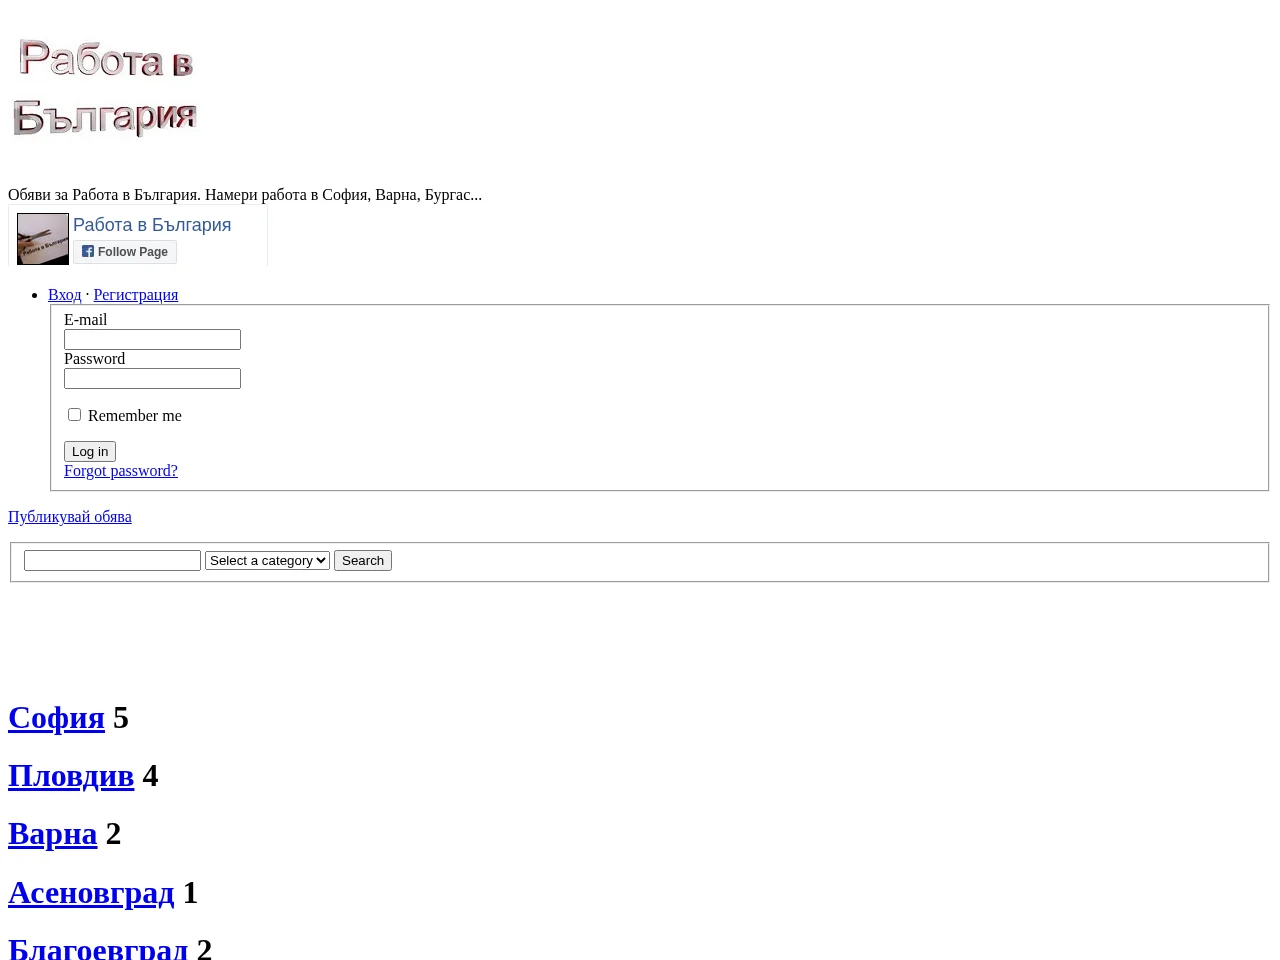Open the Forgot password? link
The width and height of the screenshot is (1280, 960).
(121, 471)
